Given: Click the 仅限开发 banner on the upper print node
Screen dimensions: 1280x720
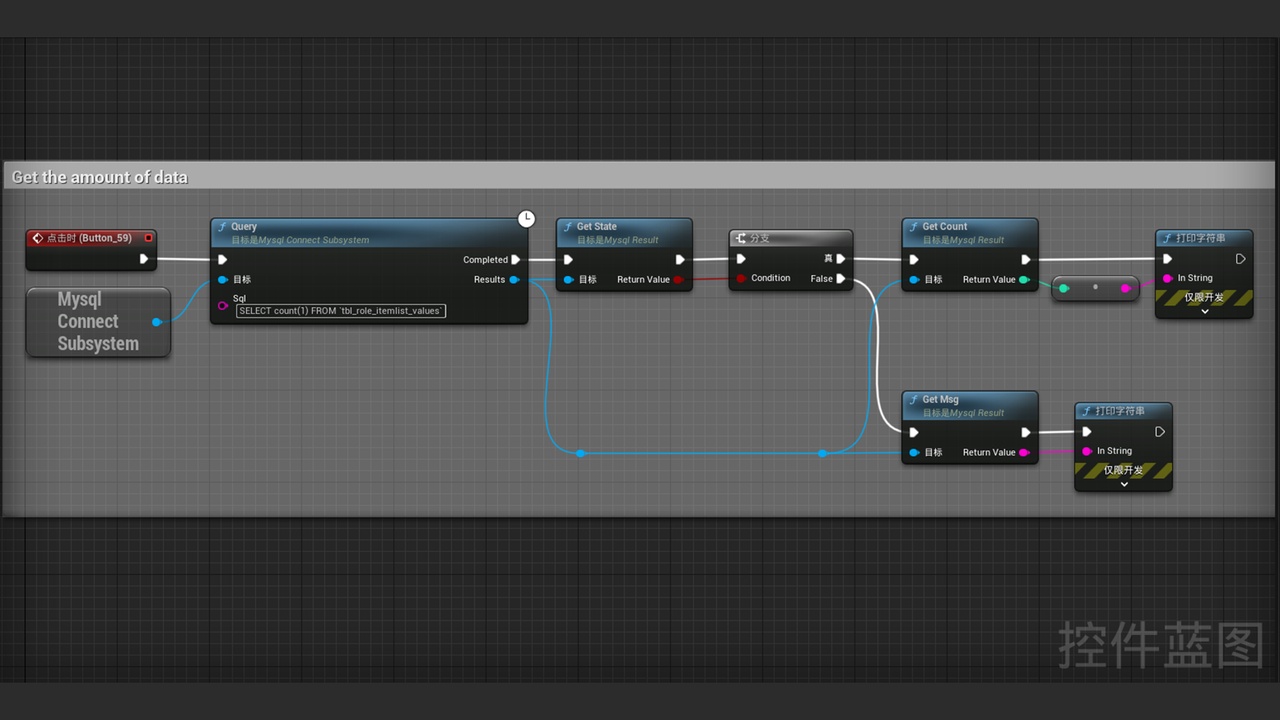Looking at the screenshot, I should tap(1204, 298).
